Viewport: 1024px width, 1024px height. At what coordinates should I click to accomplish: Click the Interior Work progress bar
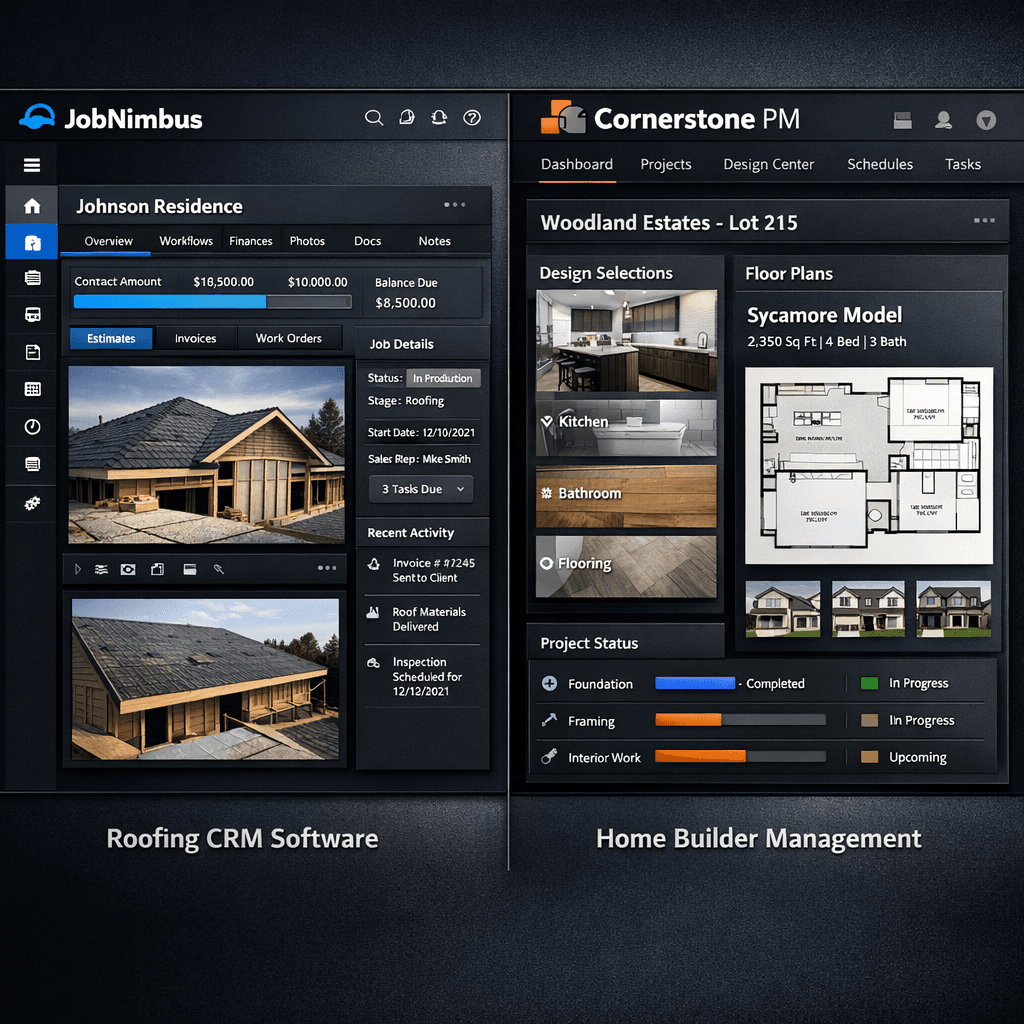coord(741,756)
